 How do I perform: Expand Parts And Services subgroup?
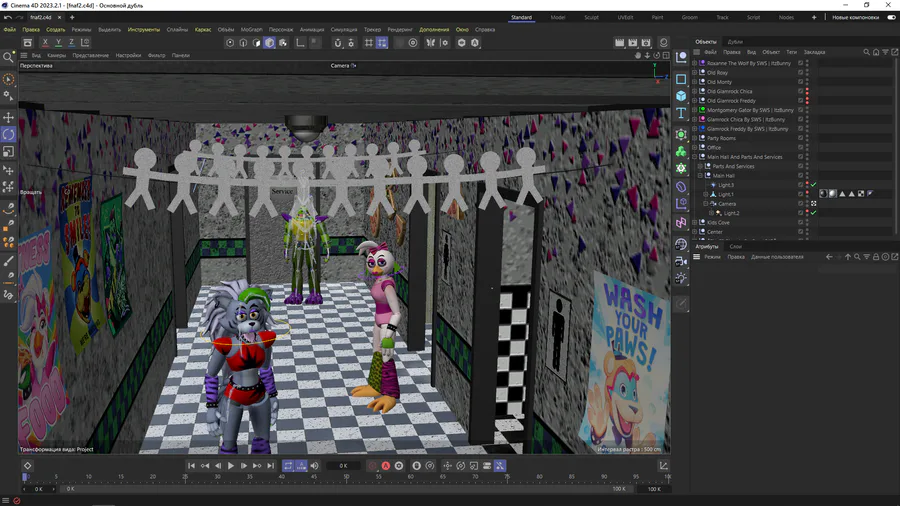point(700,166)
